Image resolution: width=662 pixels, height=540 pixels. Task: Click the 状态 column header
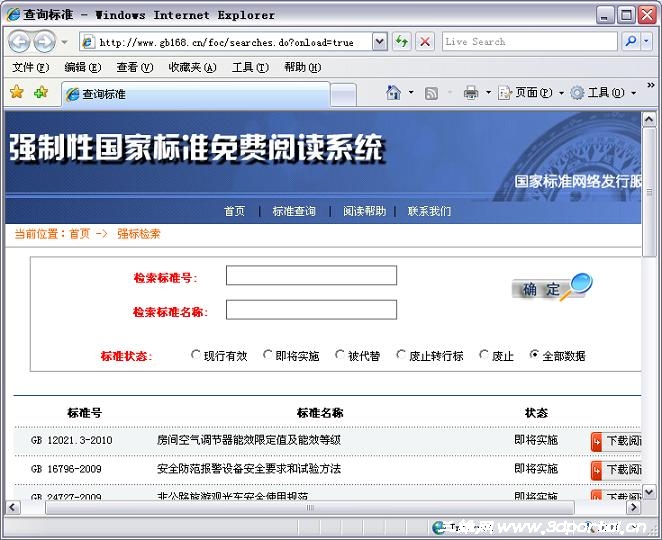point(536,412)
